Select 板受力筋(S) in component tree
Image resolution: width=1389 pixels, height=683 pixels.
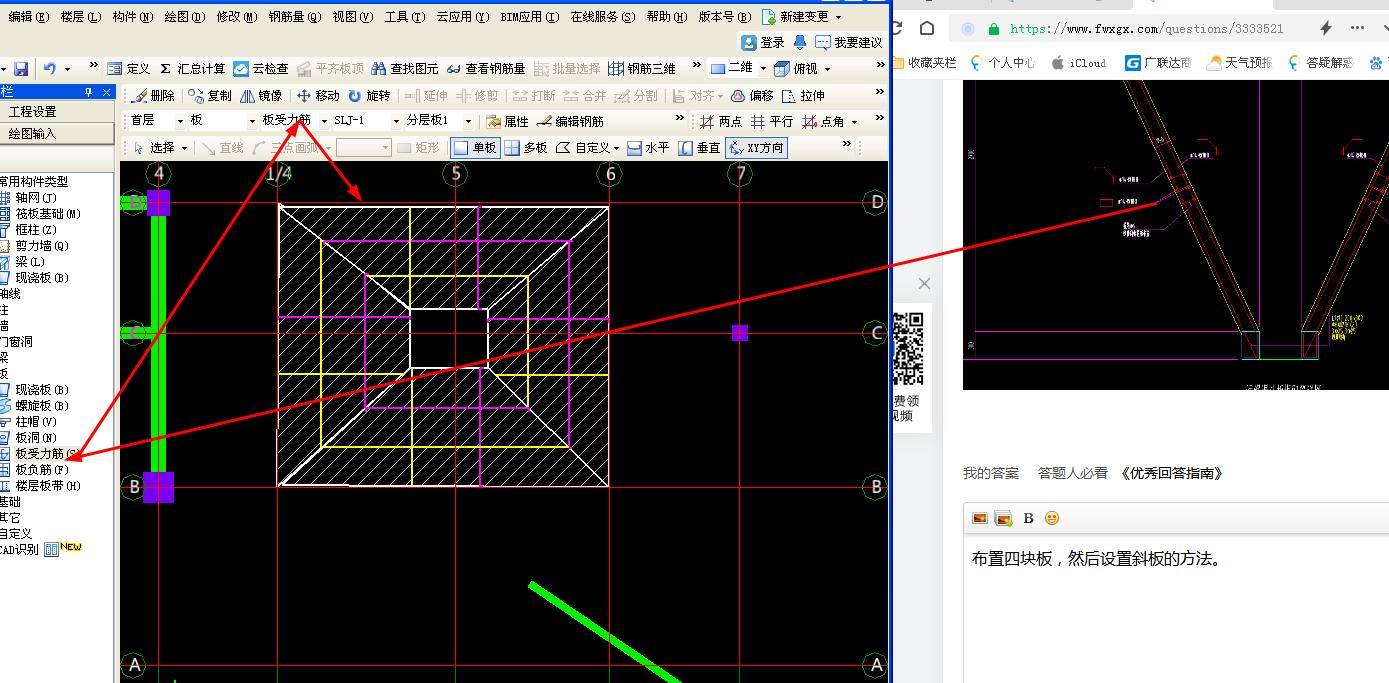point(40,454)
